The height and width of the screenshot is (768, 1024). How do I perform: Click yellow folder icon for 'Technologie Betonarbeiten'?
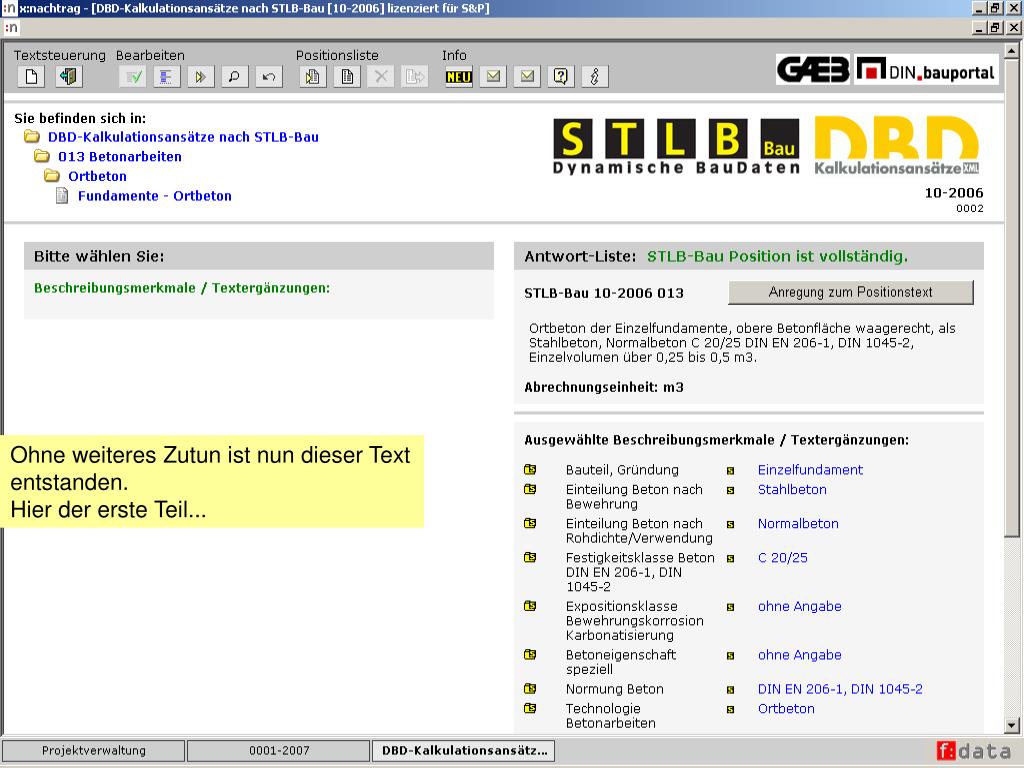point(530,708)
